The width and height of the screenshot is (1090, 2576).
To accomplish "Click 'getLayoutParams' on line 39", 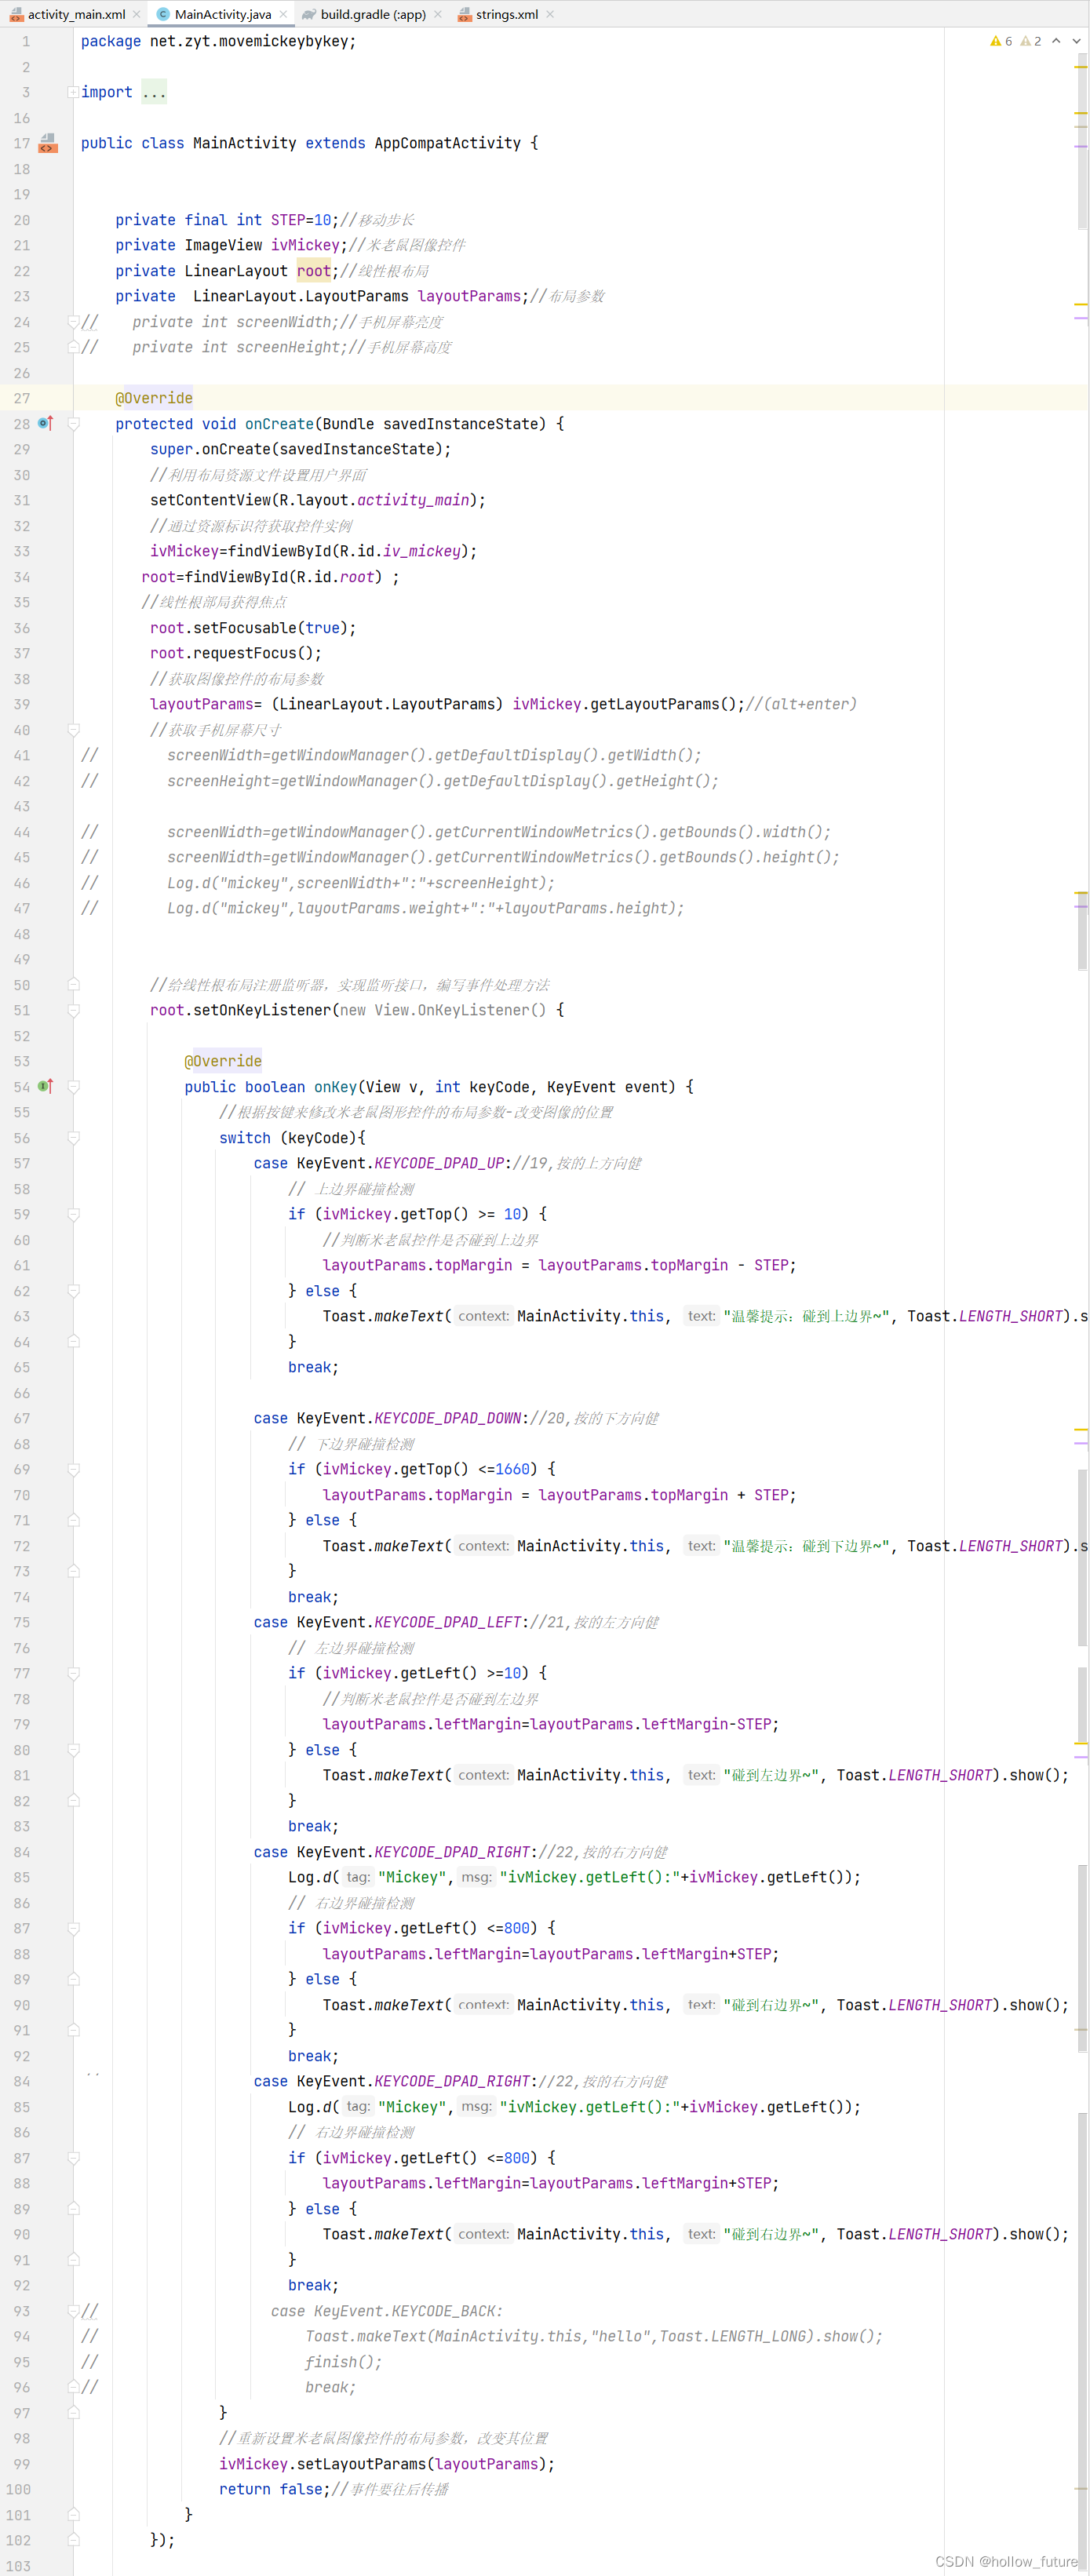I will (655, 704).
